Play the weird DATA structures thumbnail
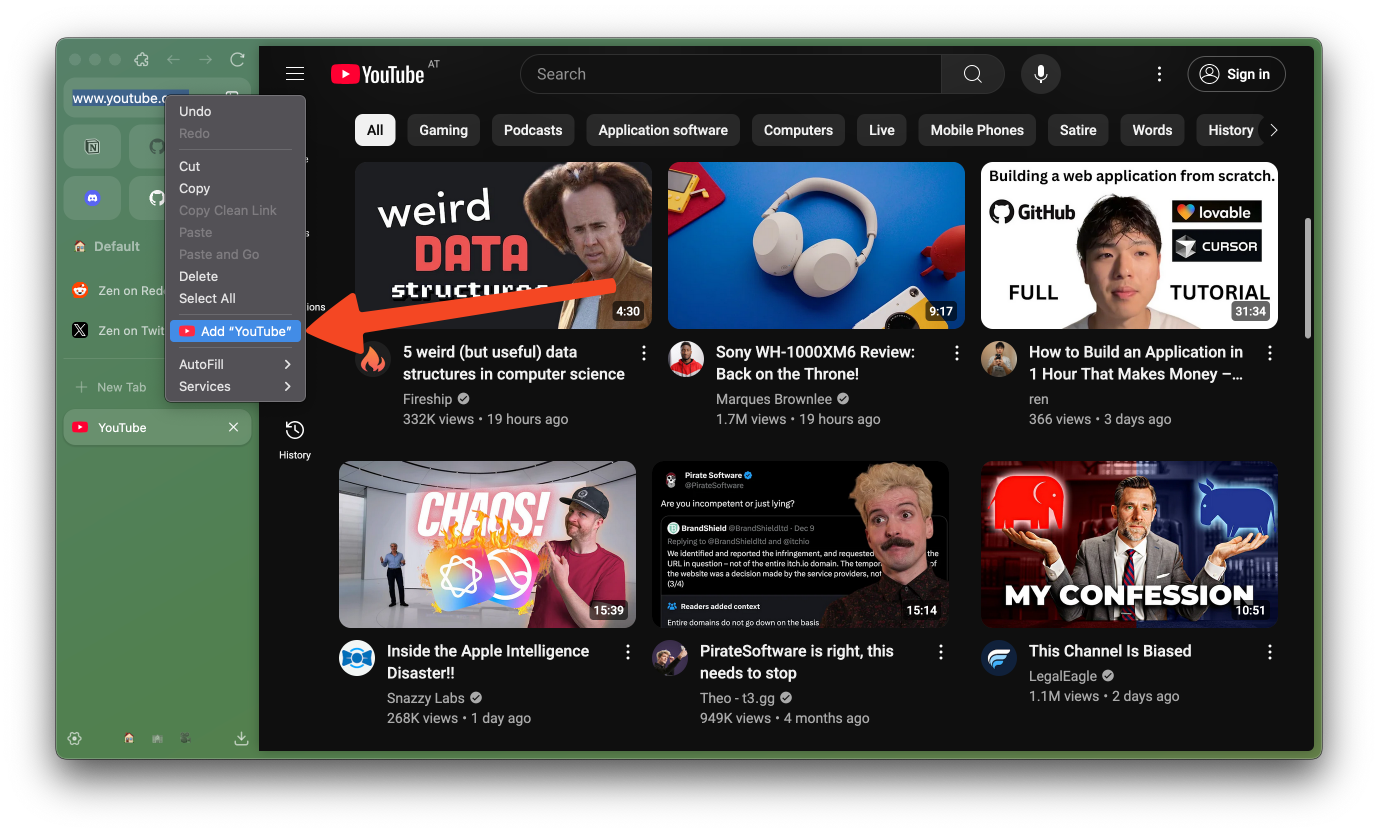 point(503,245)
